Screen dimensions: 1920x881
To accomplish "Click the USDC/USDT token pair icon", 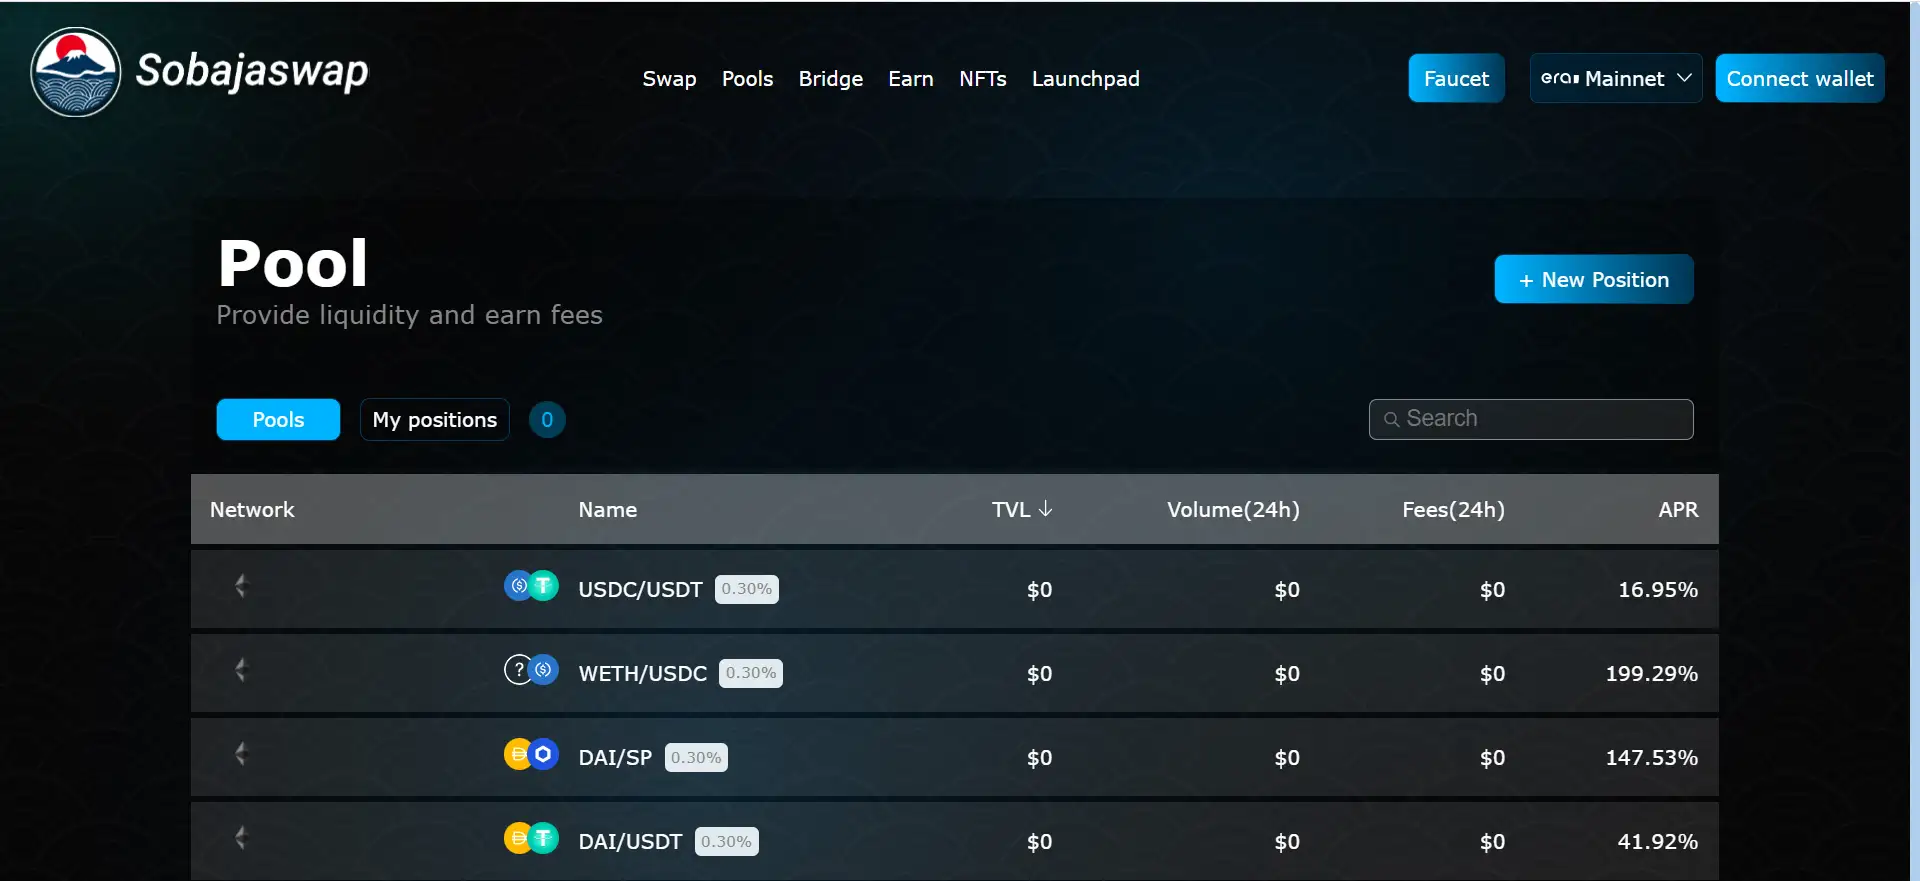I will [x=531, y=586].
